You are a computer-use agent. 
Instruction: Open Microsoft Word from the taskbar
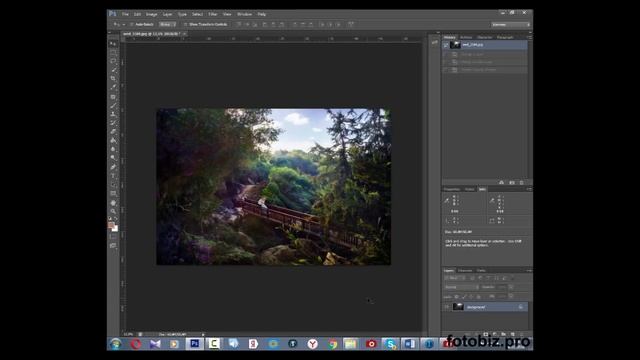point(409,344)
